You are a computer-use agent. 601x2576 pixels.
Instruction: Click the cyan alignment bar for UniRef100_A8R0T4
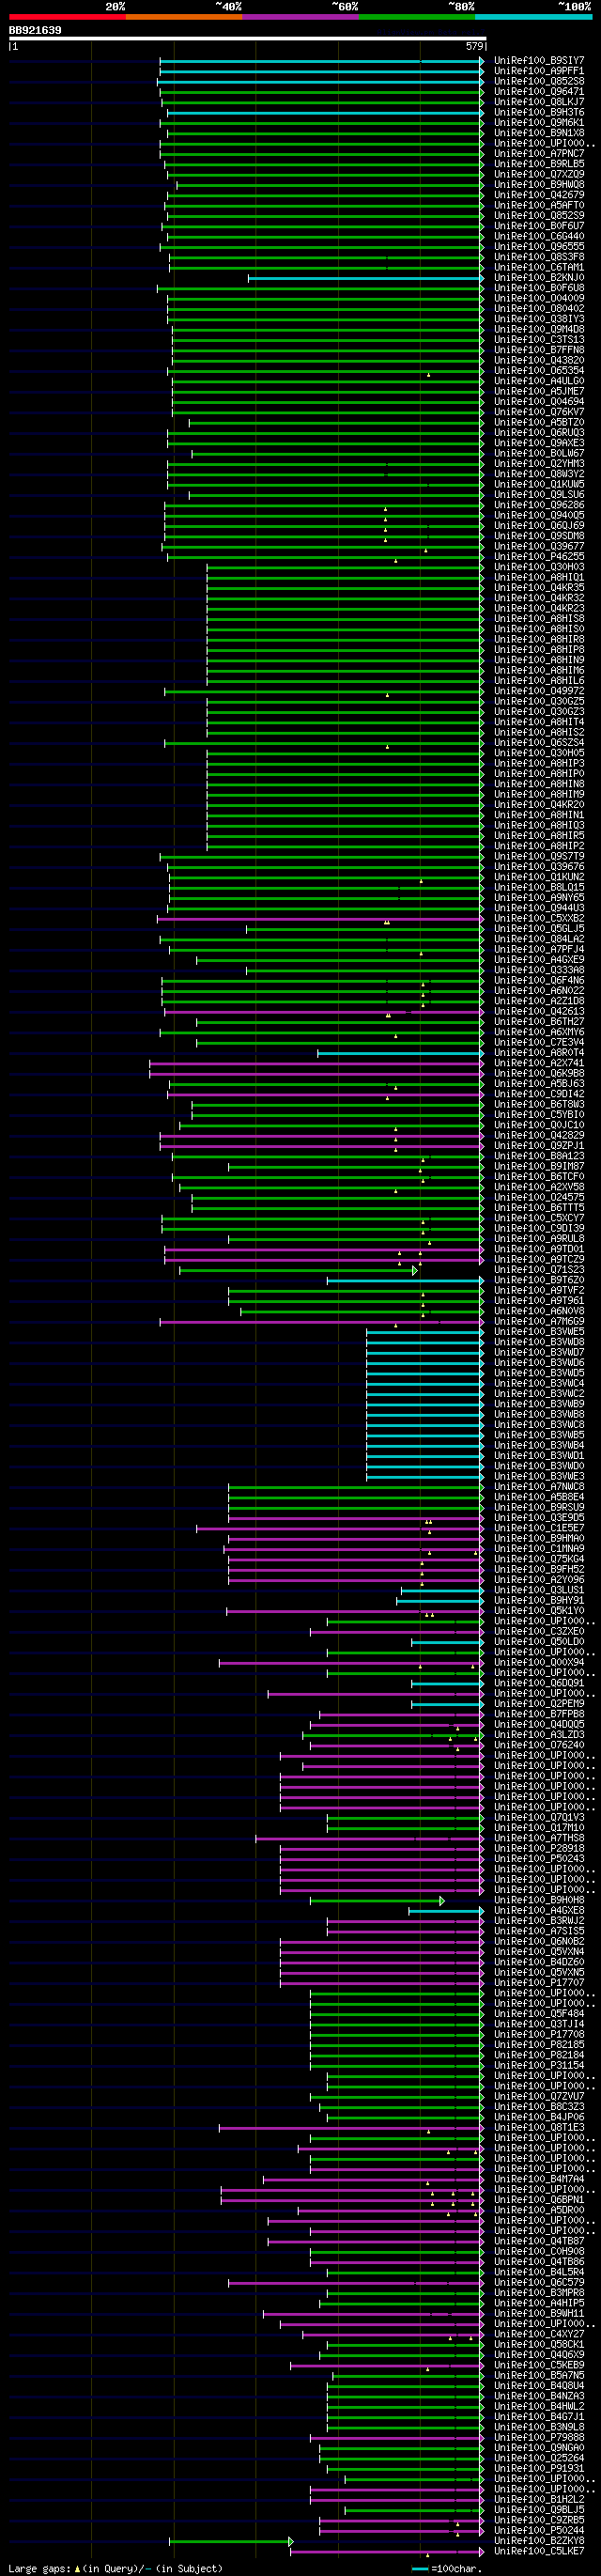point(400,1053)
